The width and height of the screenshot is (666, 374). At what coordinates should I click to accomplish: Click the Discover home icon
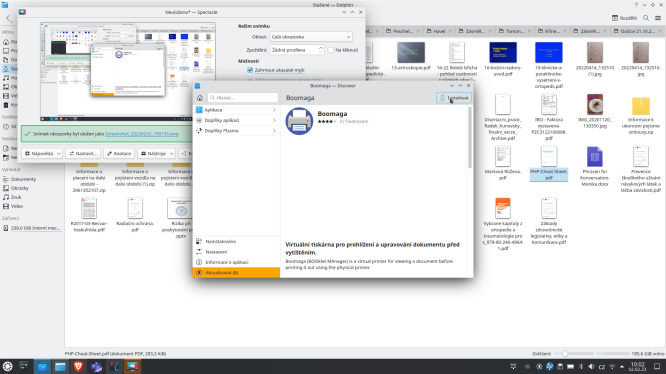point(200,98)
